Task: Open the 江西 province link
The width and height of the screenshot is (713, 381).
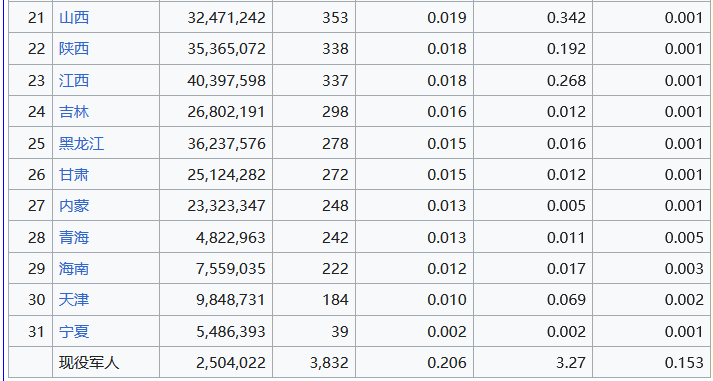Action: click(74, 80)
